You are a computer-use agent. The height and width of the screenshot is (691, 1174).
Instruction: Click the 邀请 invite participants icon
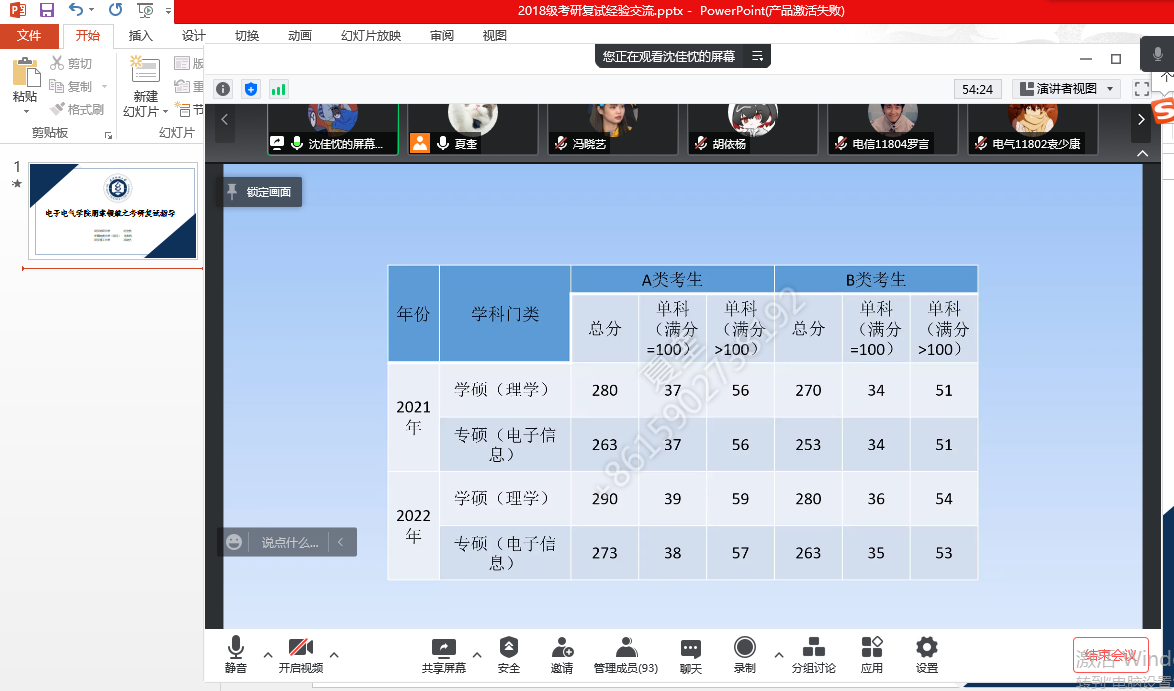[562, 648]
